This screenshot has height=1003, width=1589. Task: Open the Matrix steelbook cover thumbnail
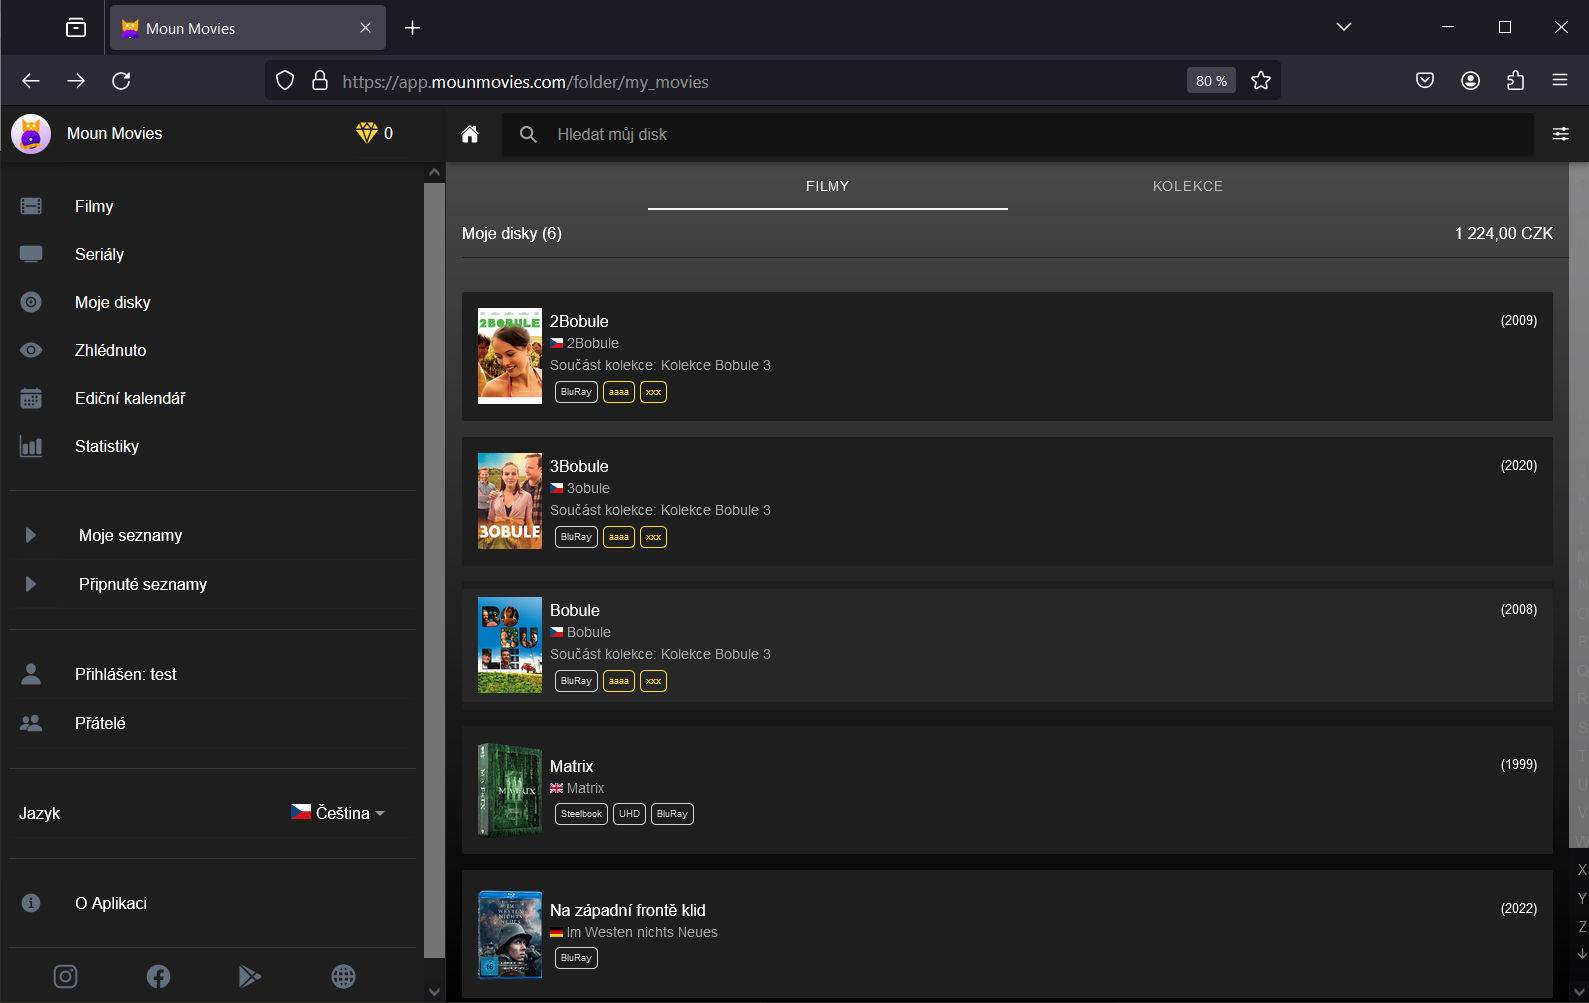(509, 790)
